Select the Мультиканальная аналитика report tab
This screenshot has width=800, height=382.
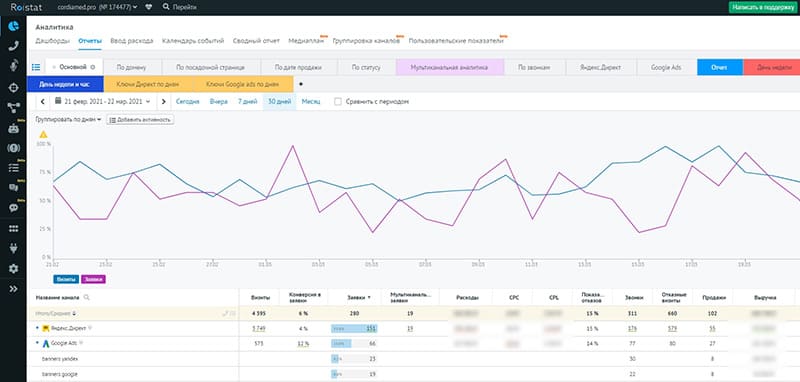tap(449, 67)
